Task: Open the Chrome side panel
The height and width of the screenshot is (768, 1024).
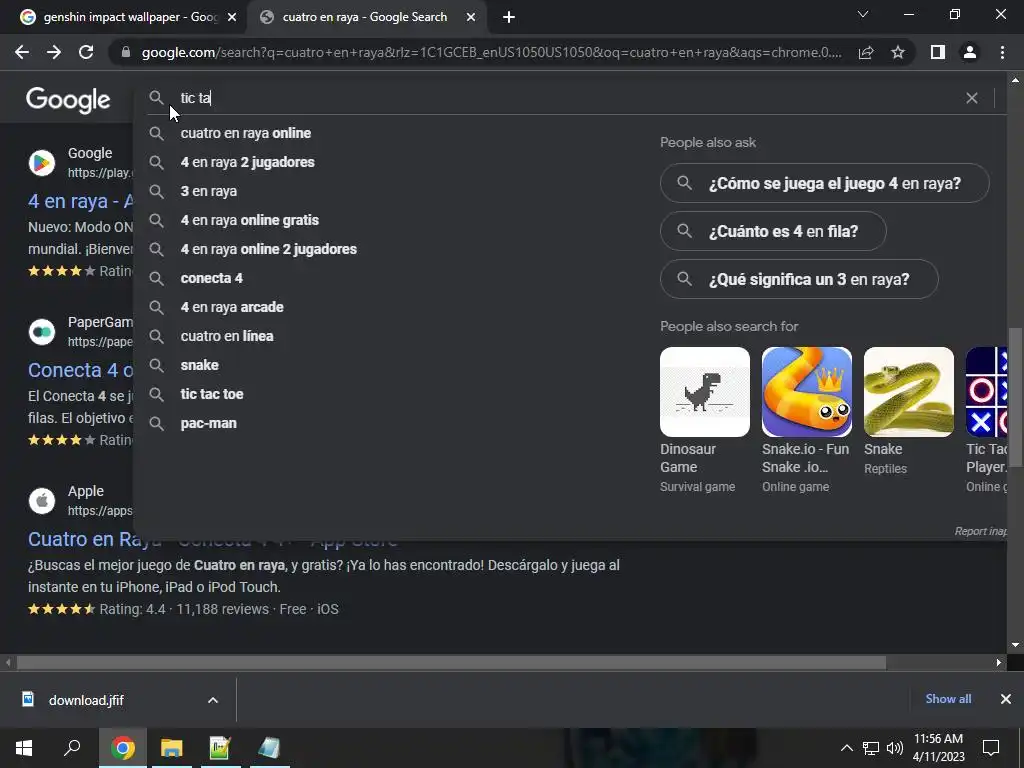Action: tap(938, 52)
